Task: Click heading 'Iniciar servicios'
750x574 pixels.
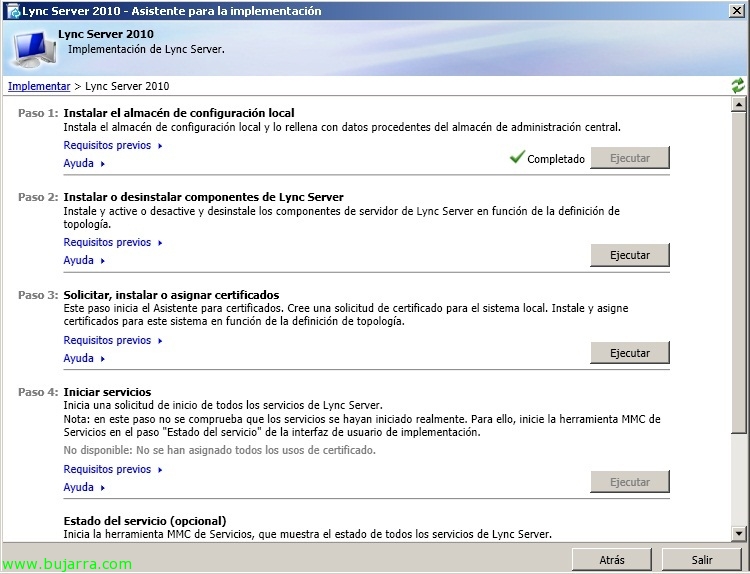Action: coord(107,392)
